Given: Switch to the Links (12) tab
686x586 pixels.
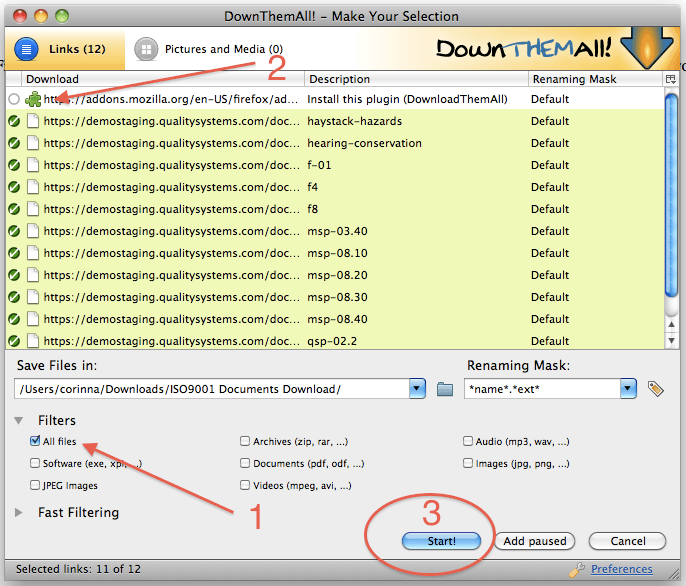Looking at the screenshot, I should point(65,49).
